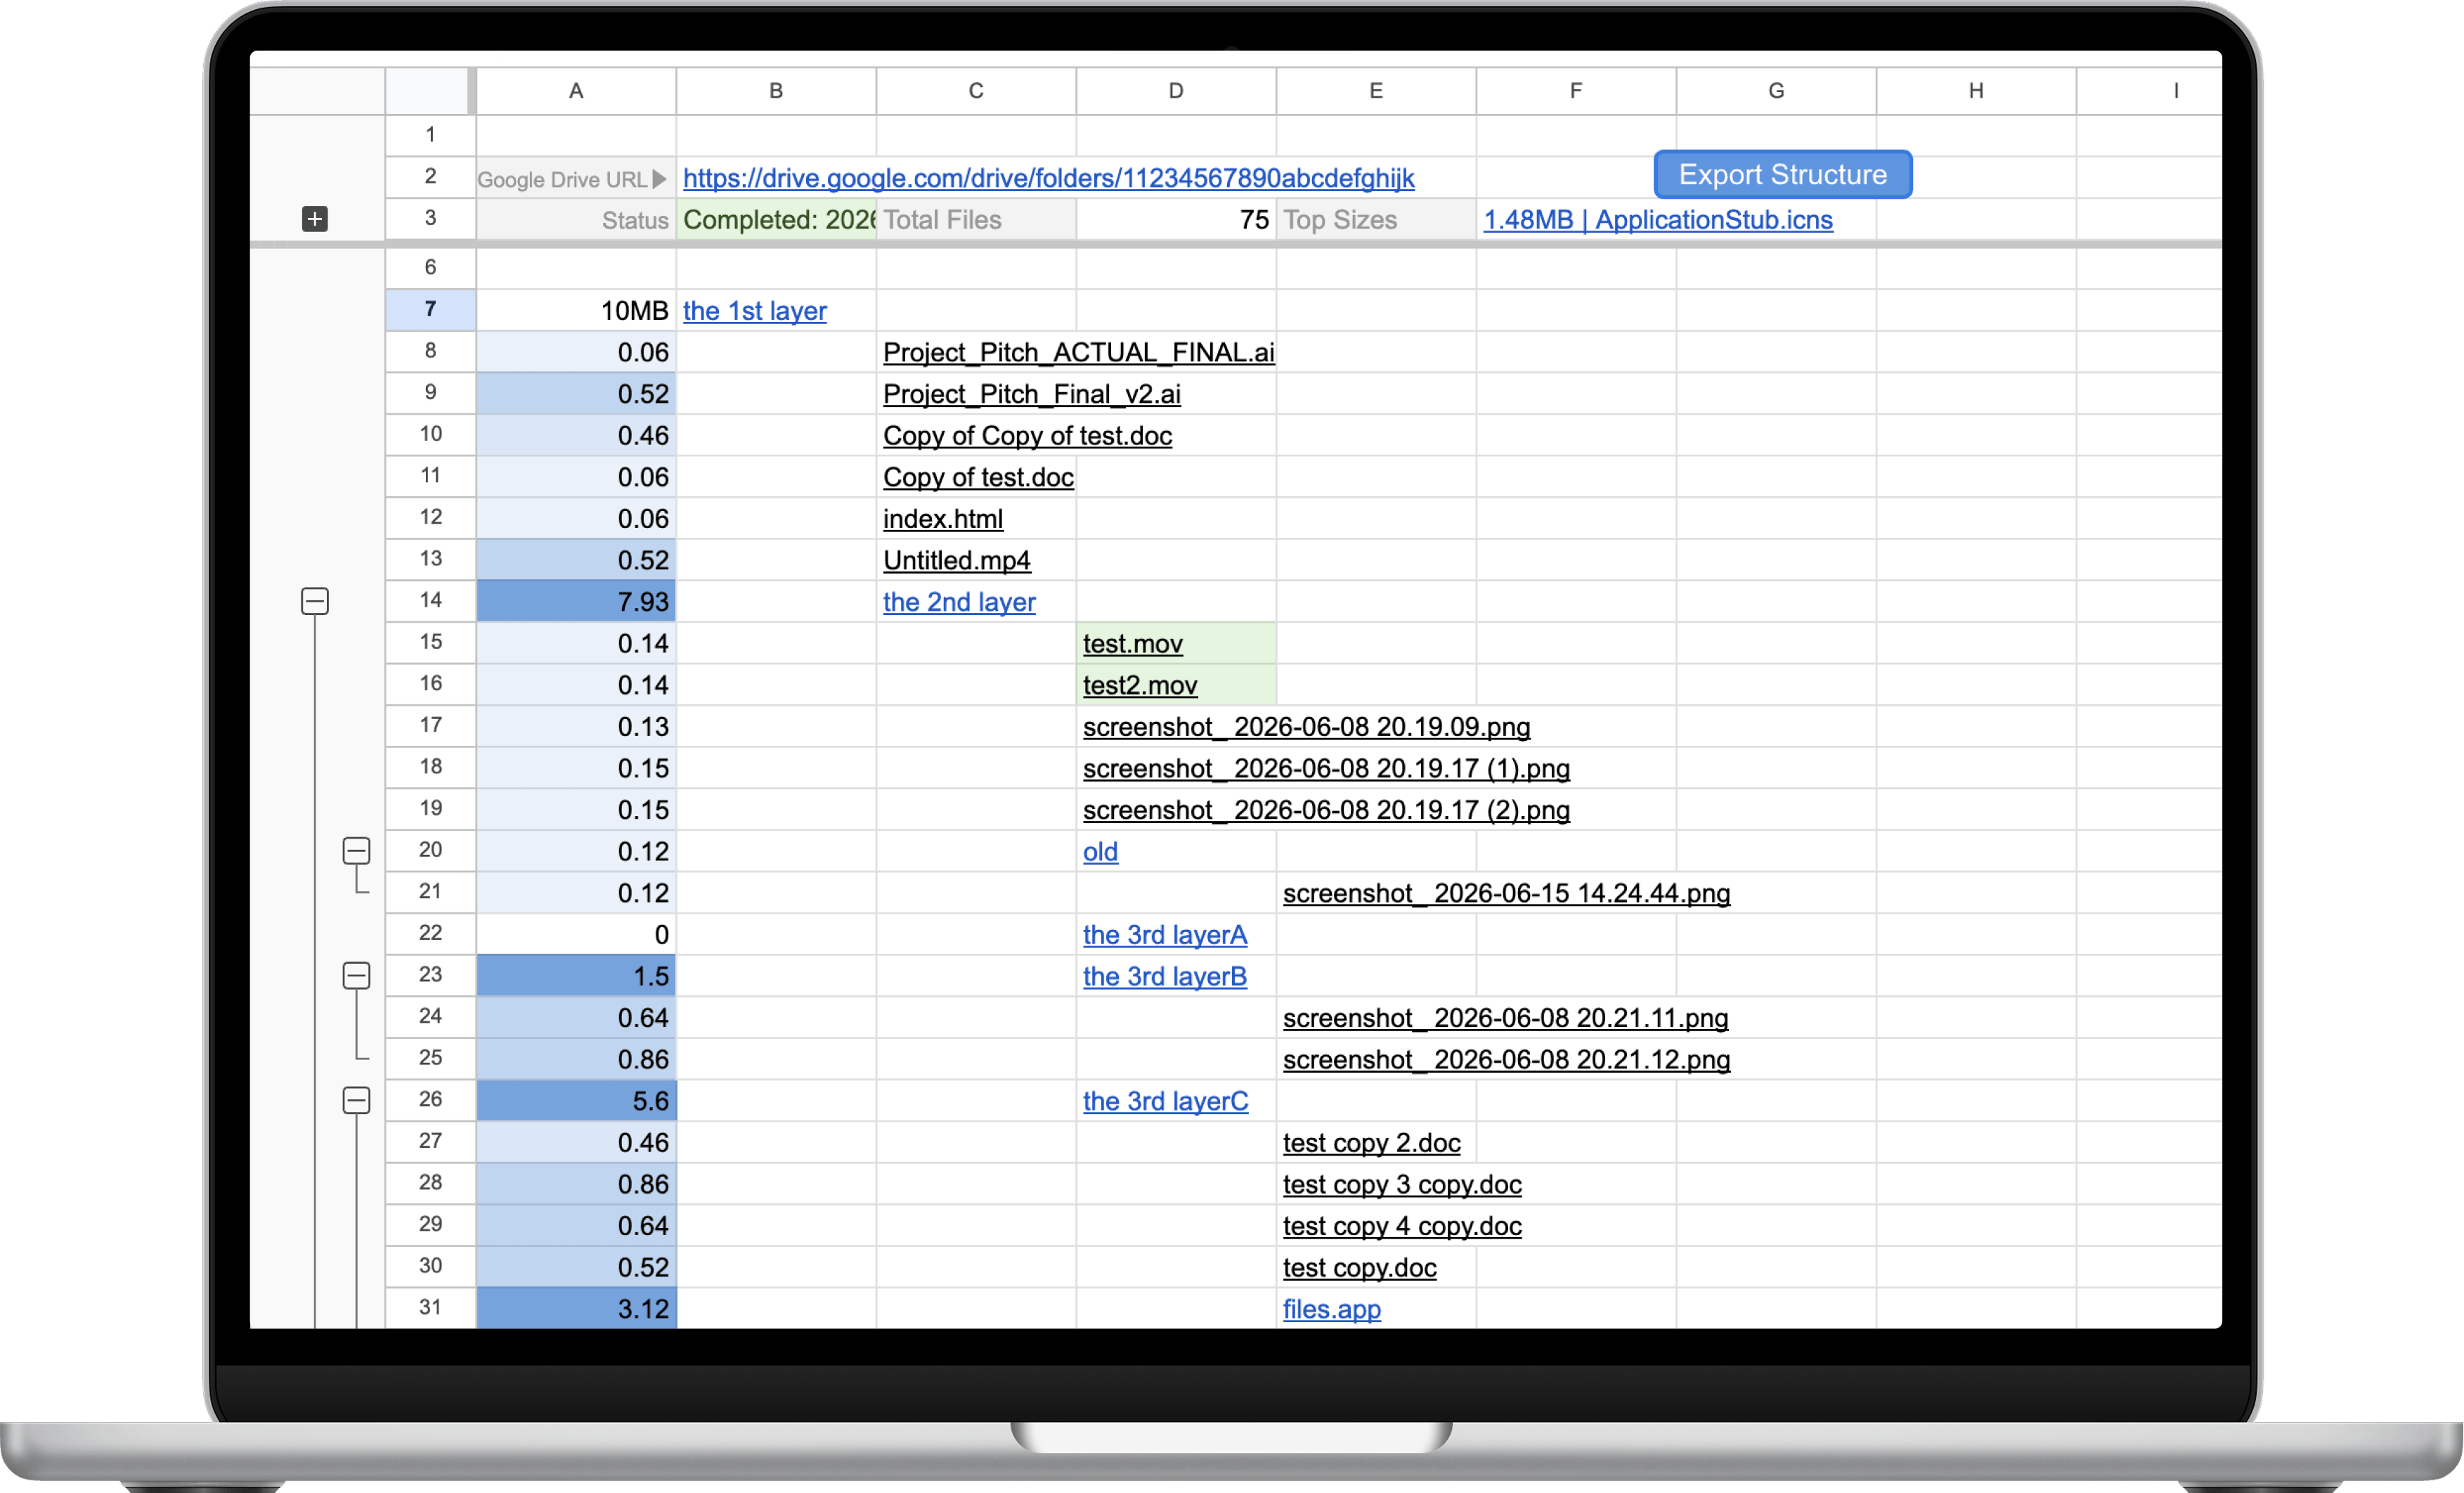Select column D header
This screenshot has width=2464, height=1493.
(x=1176, y=91)
